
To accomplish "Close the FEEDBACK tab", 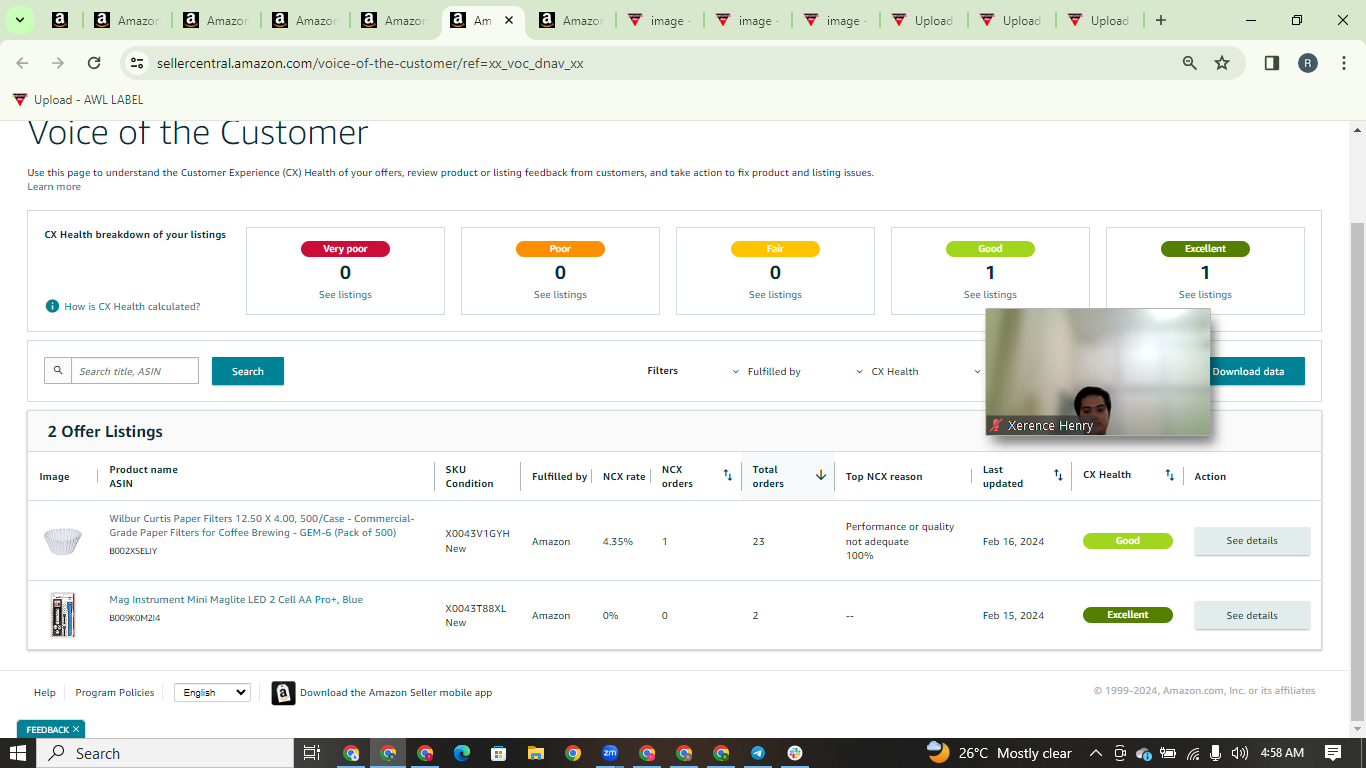I will (x=76, y=730).
